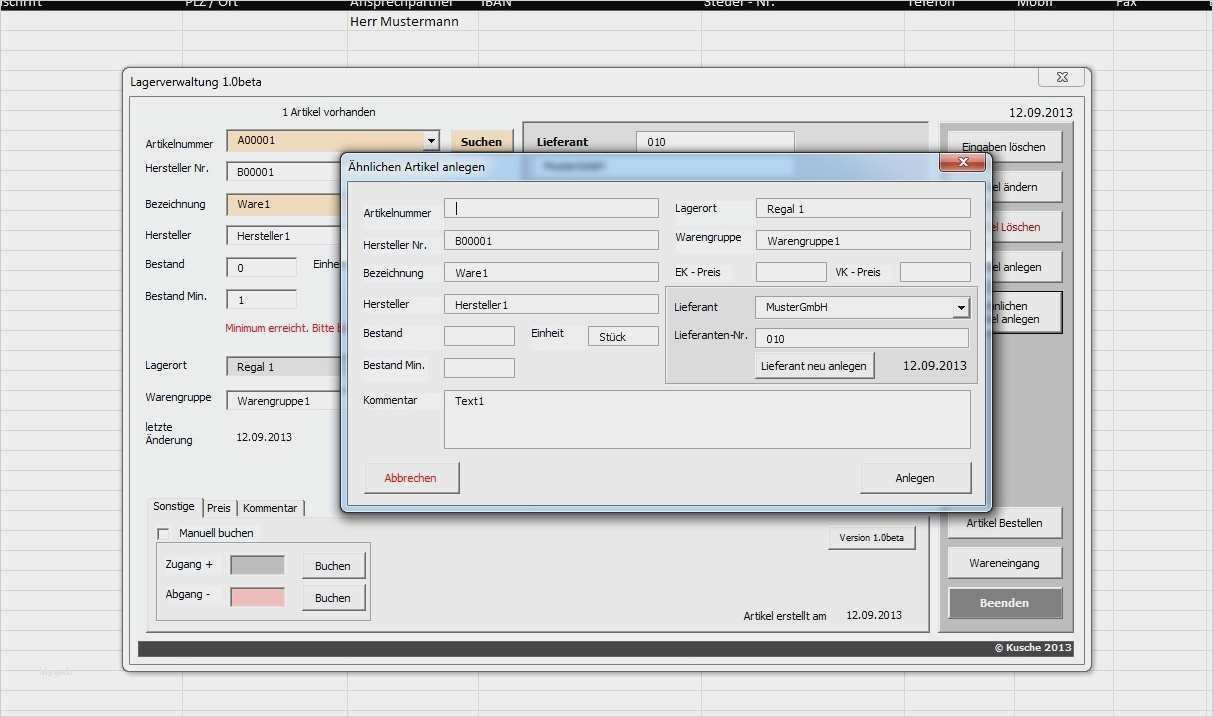Open the Kommentar tab
Viewport: 1213px width, 717px height.
[270, 508]
